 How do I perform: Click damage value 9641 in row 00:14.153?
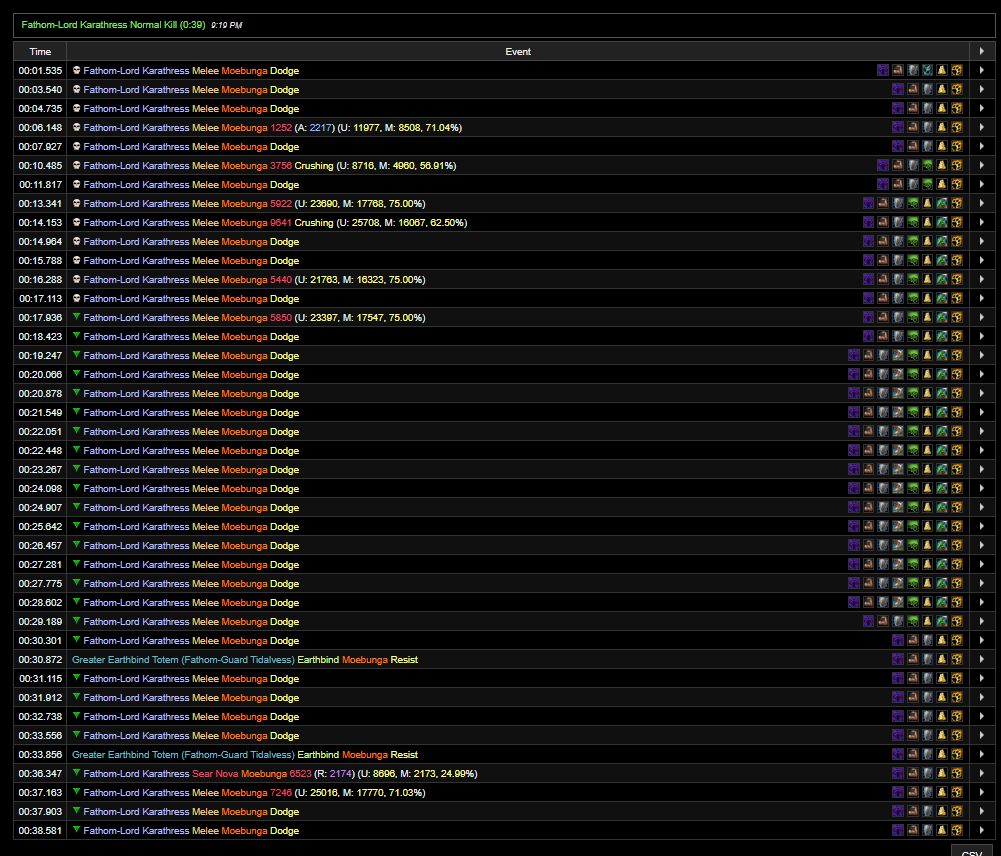coord(281,223)
